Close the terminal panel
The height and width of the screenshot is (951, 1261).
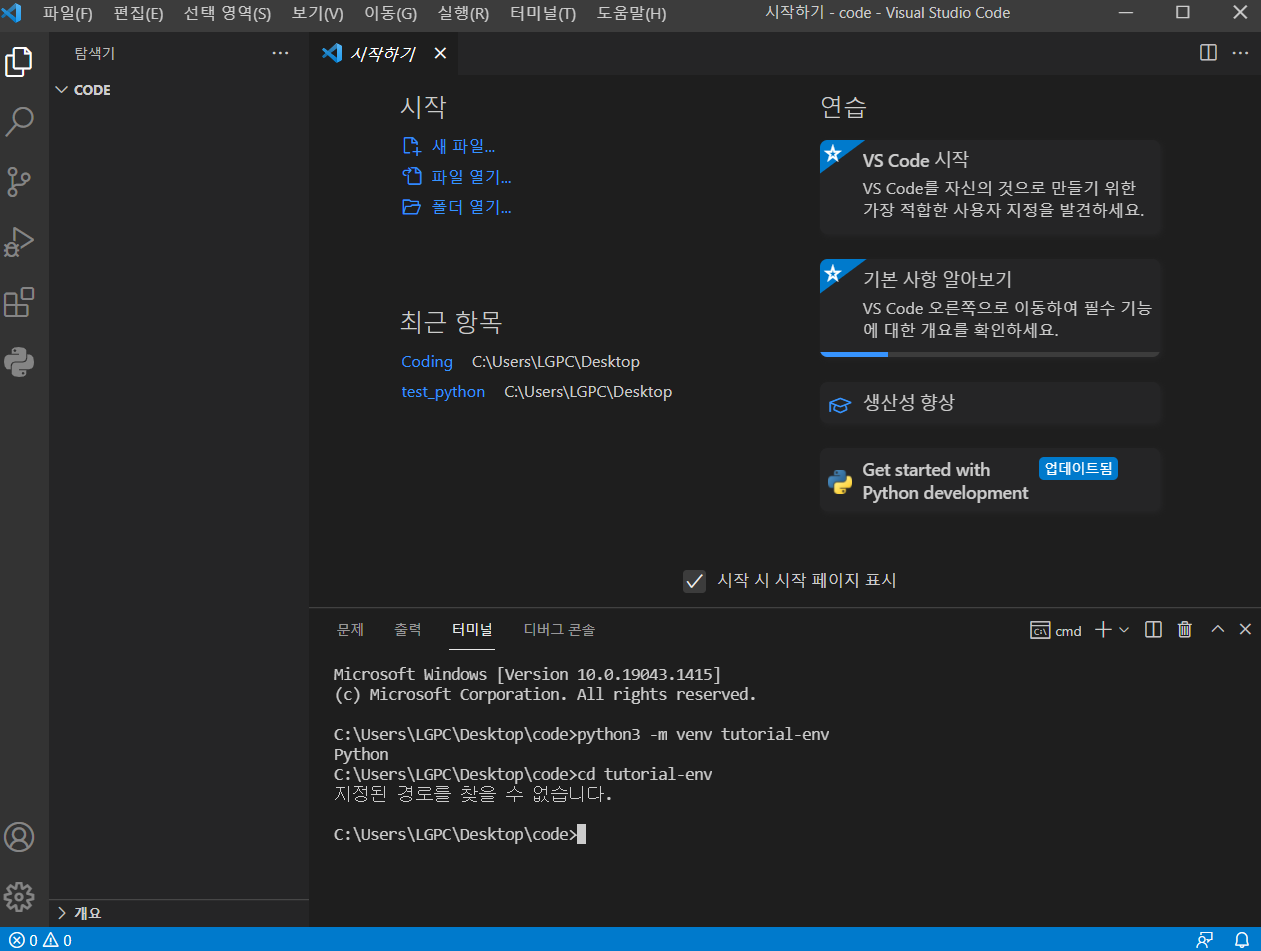point(1245,629)
